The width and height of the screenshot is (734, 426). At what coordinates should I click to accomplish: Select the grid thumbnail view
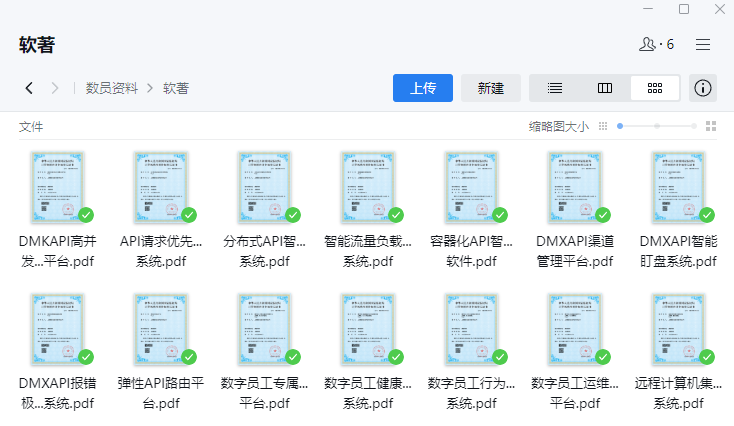655,88
